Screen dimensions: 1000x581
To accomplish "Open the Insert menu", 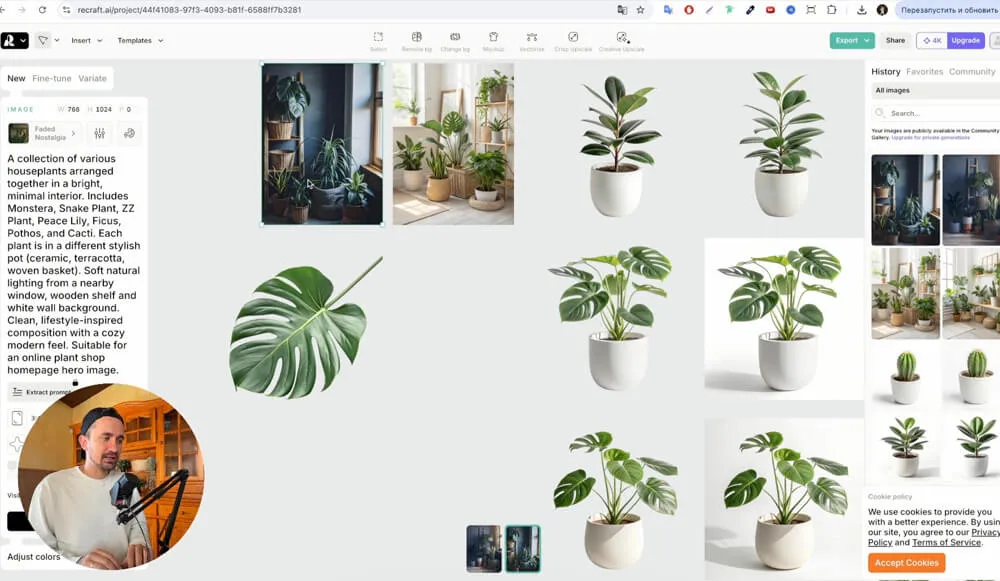I will click(86, 40).
